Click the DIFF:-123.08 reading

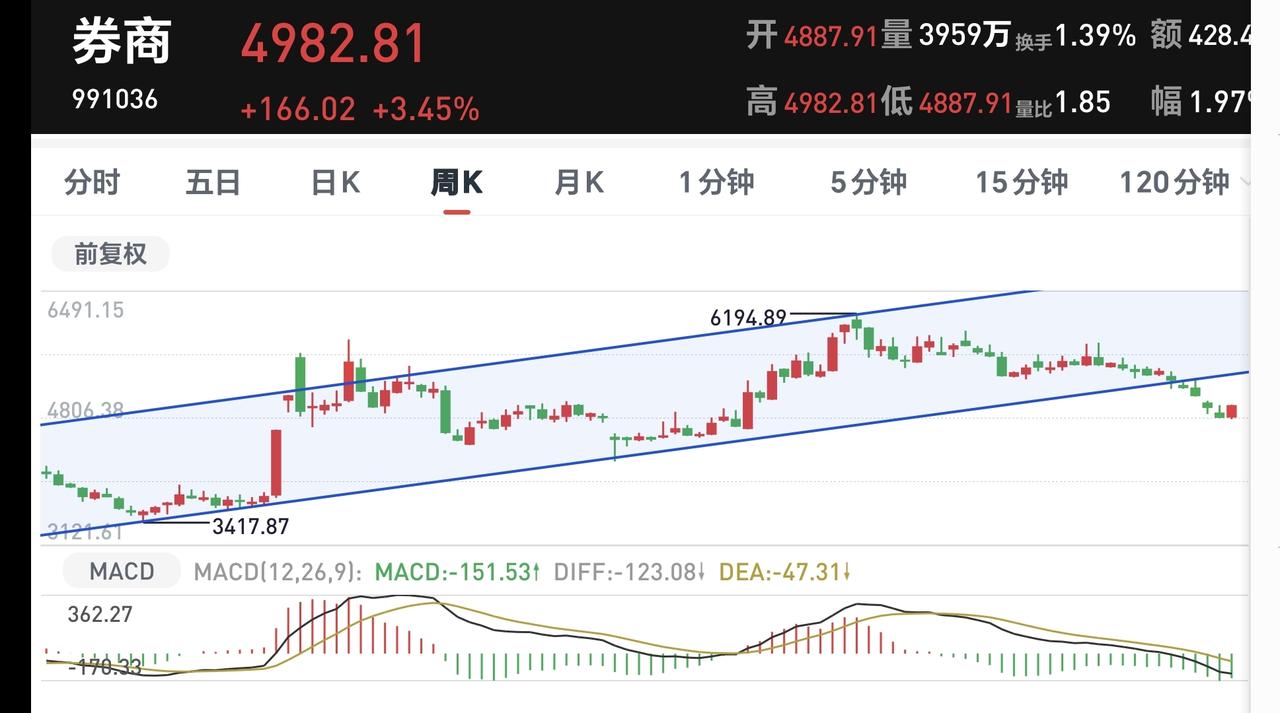tap(630, 572)
